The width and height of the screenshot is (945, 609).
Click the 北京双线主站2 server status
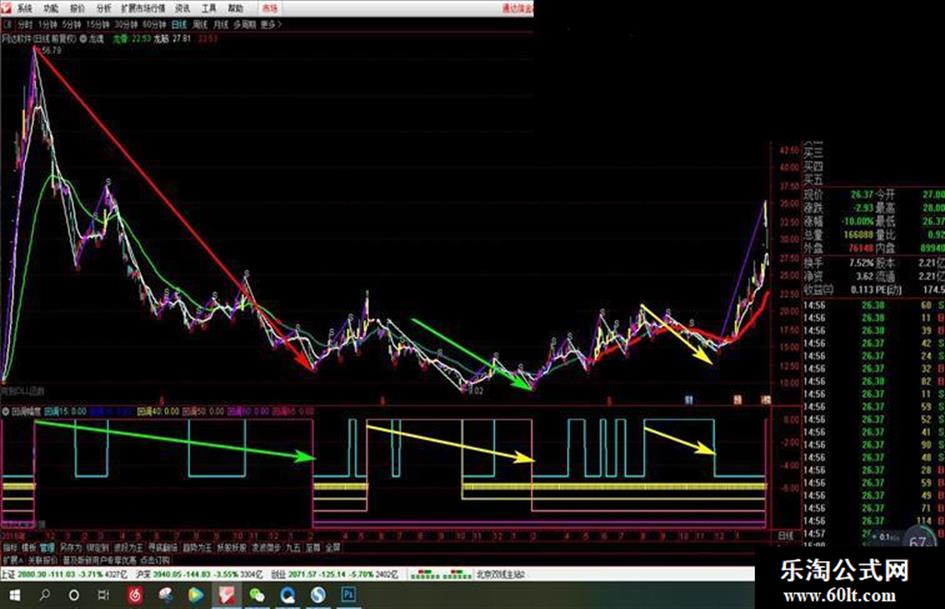coord(500,575)
